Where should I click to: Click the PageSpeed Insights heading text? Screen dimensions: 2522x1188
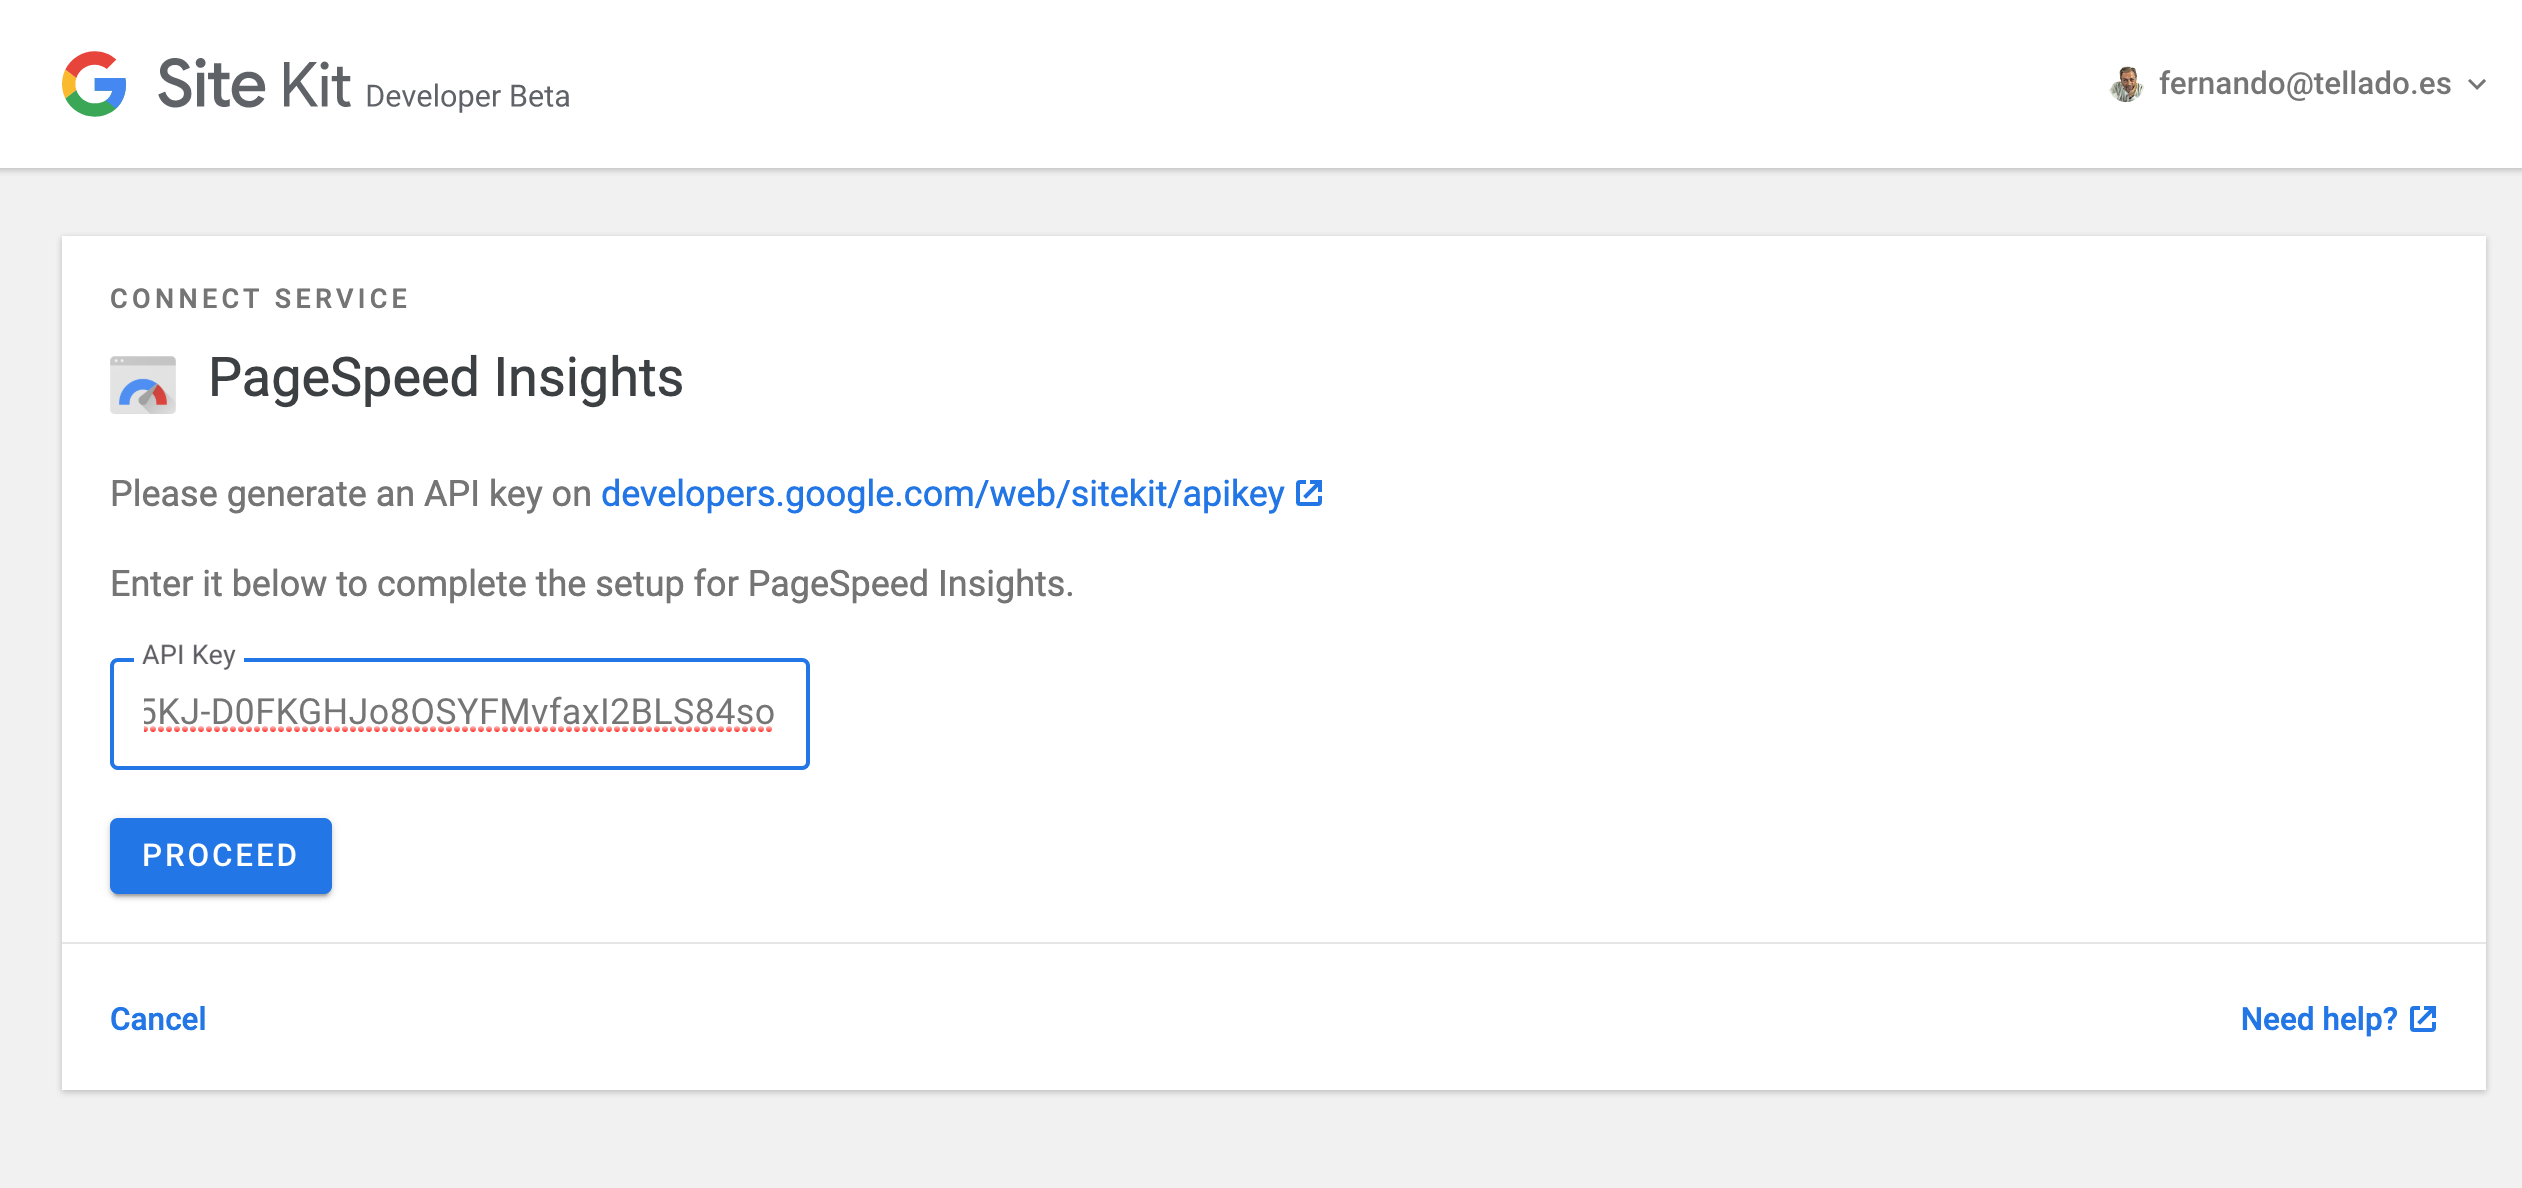pyautogui.click(x=445, y=378)
